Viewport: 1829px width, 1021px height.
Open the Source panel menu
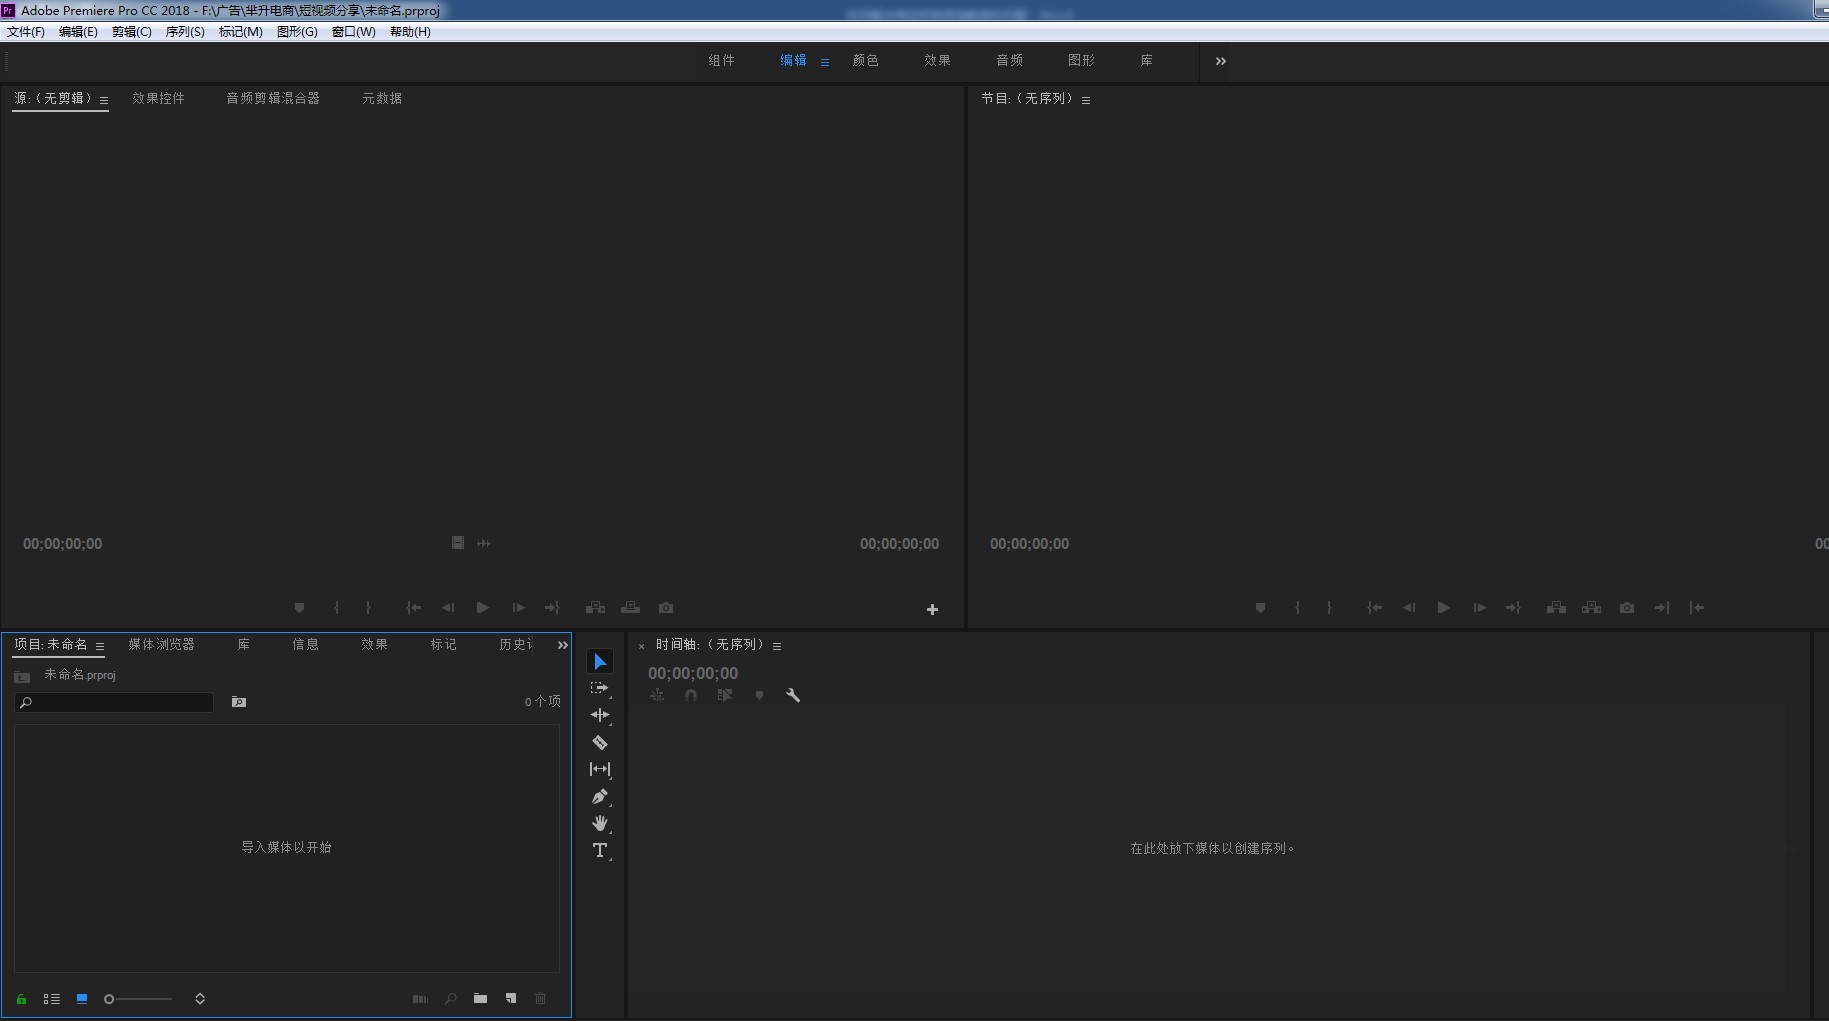pos(104,100)
